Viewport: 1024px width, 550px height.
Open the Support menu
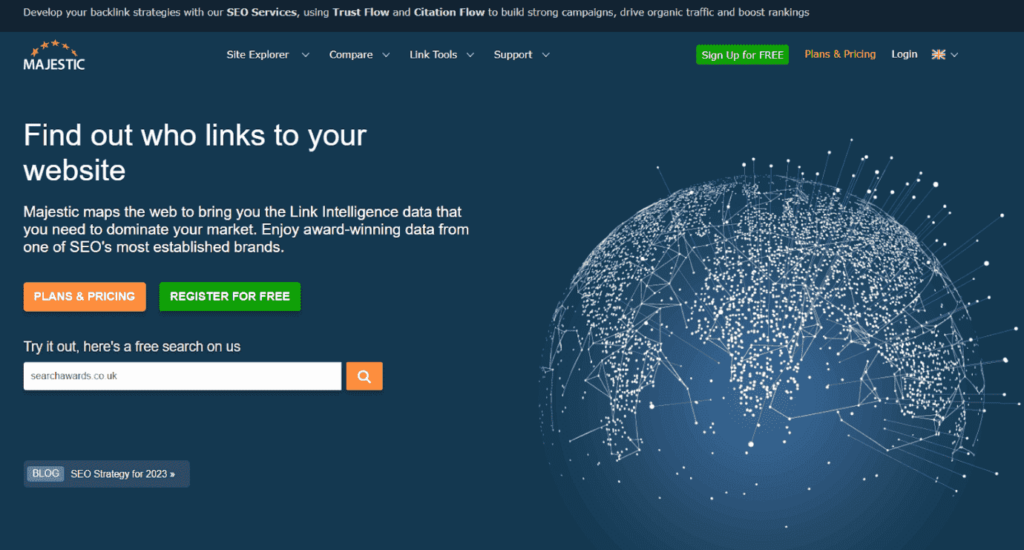513,55
